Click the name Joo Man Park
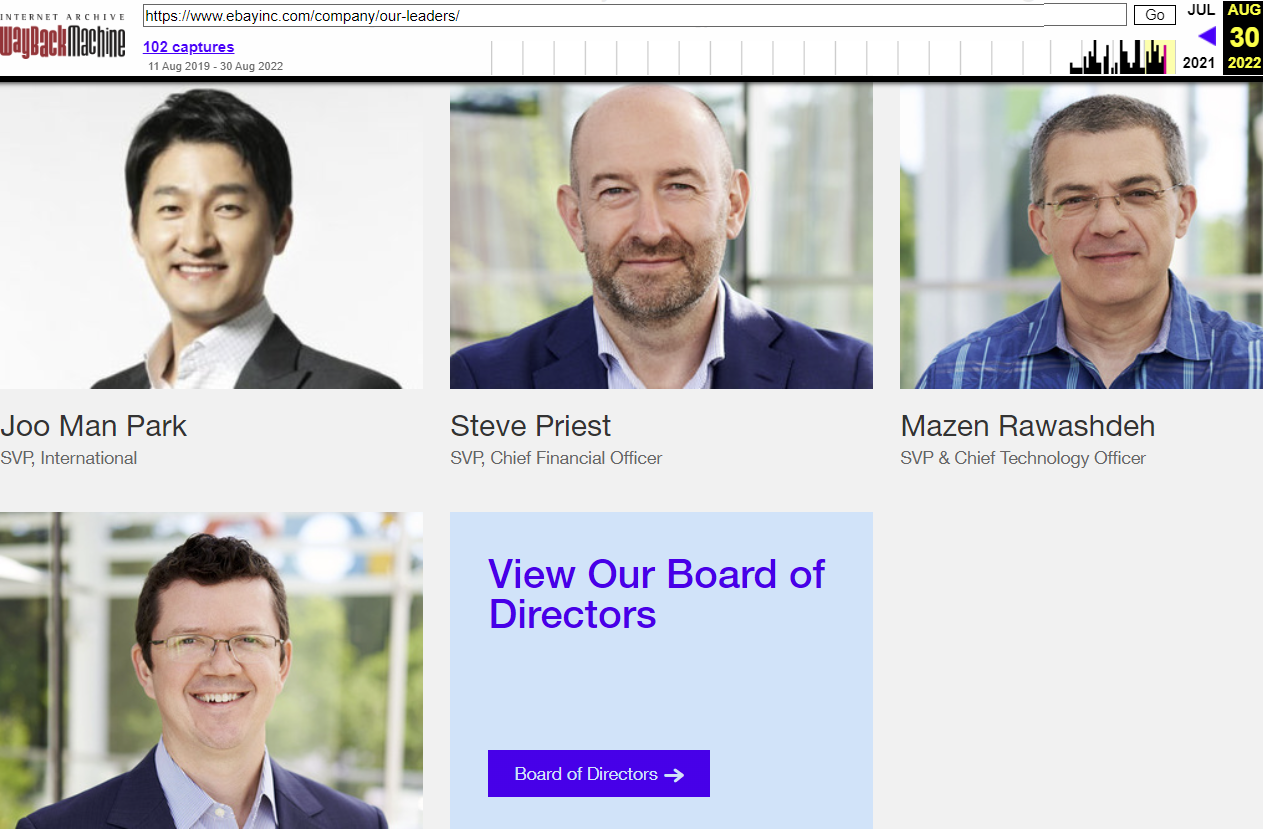Image resolution: width=1263 pixels, height=829 pixels. pos(94,426)
